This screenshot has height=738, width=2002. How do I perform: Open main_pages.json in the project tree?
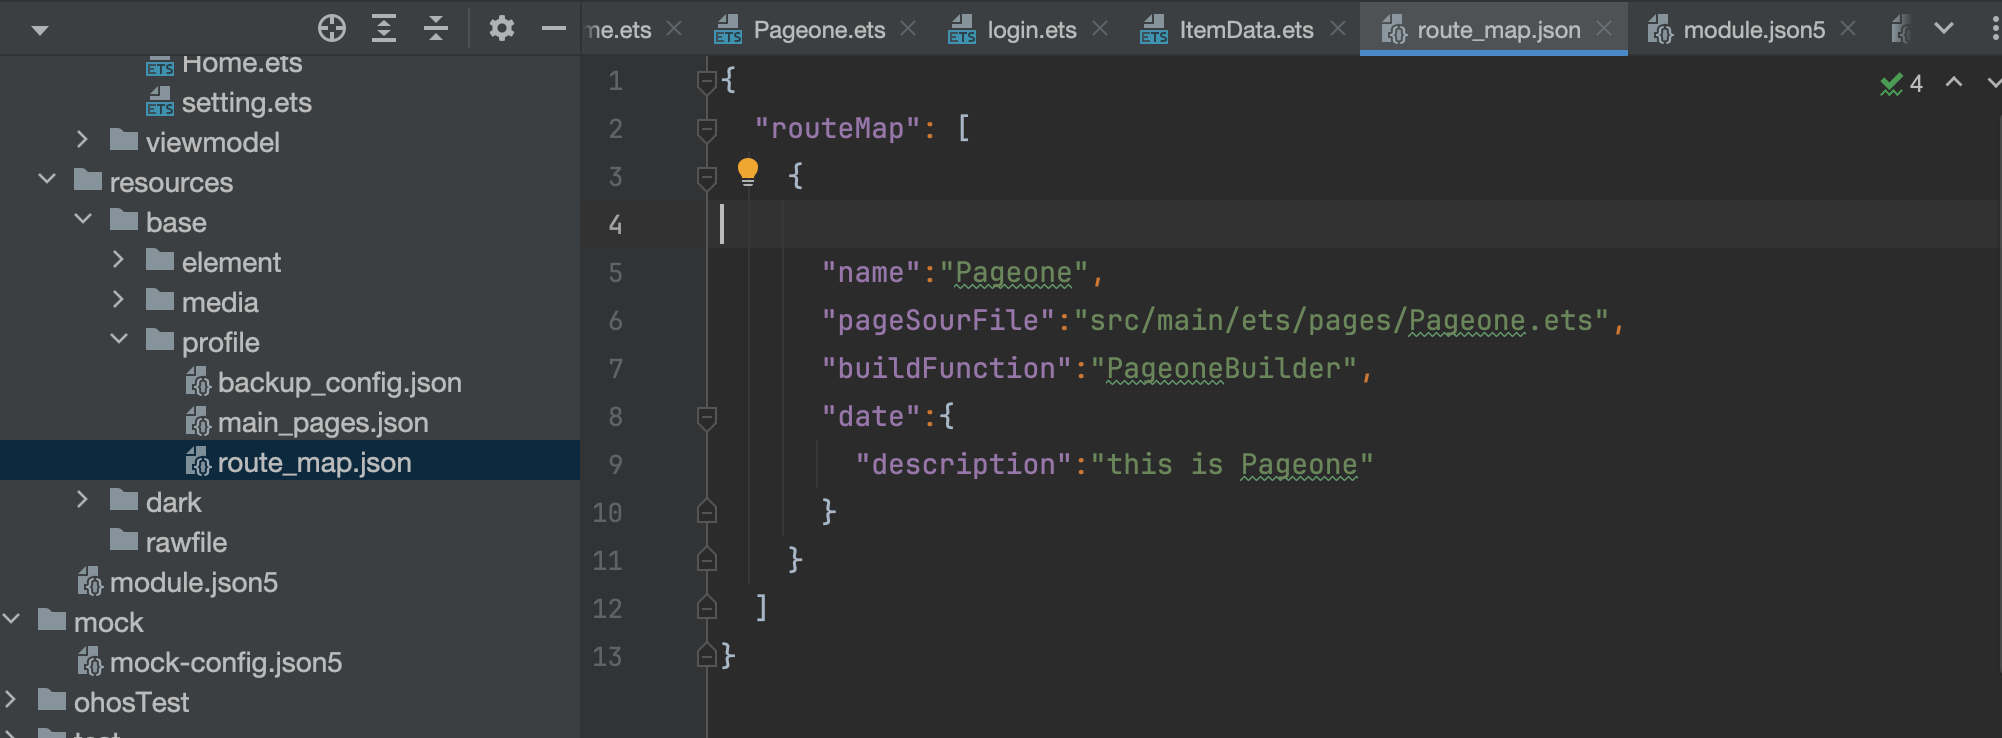tap(322, 423)
